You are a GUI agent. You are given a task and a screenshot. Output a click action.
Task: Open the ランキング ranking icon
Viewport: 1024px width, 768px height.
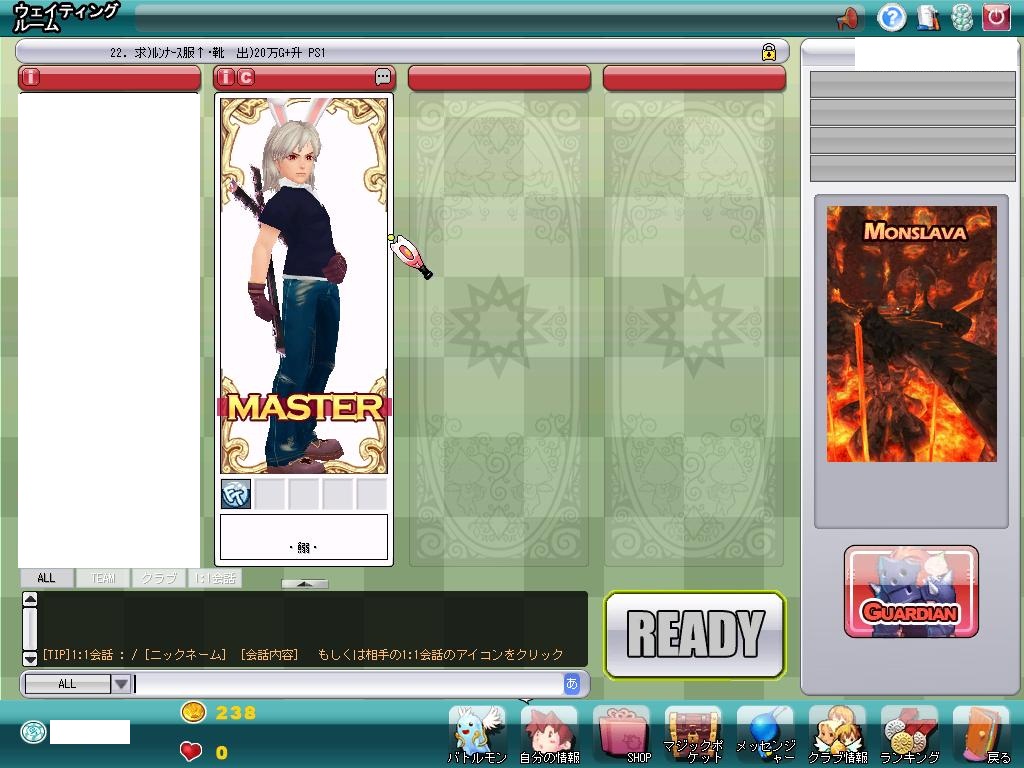click(909, 734)
